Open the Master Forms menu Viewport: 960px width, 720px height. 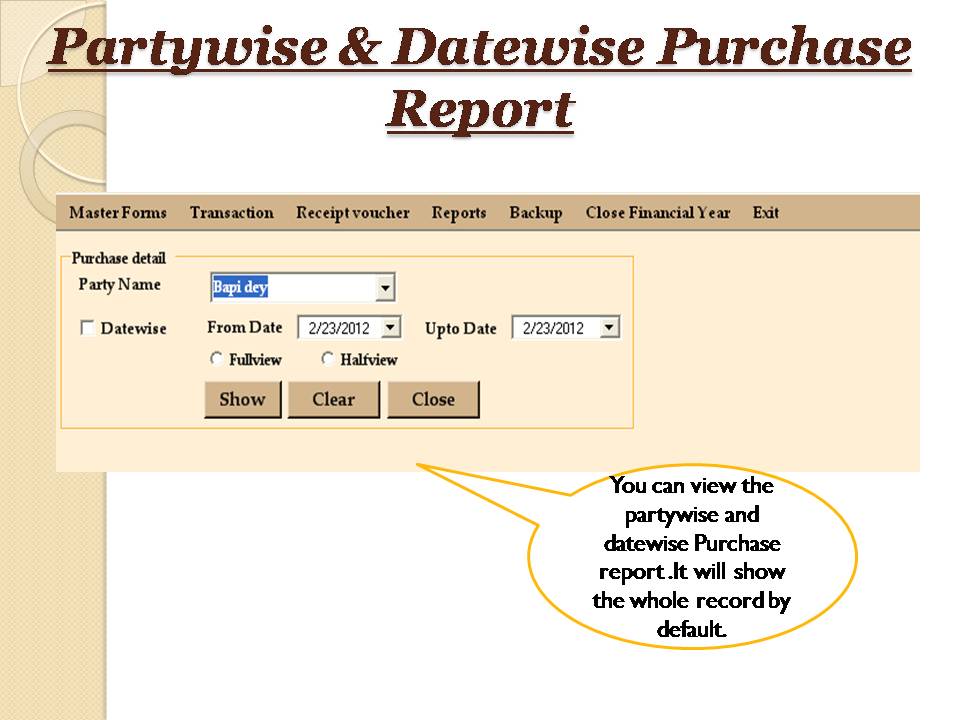[118, 212]
